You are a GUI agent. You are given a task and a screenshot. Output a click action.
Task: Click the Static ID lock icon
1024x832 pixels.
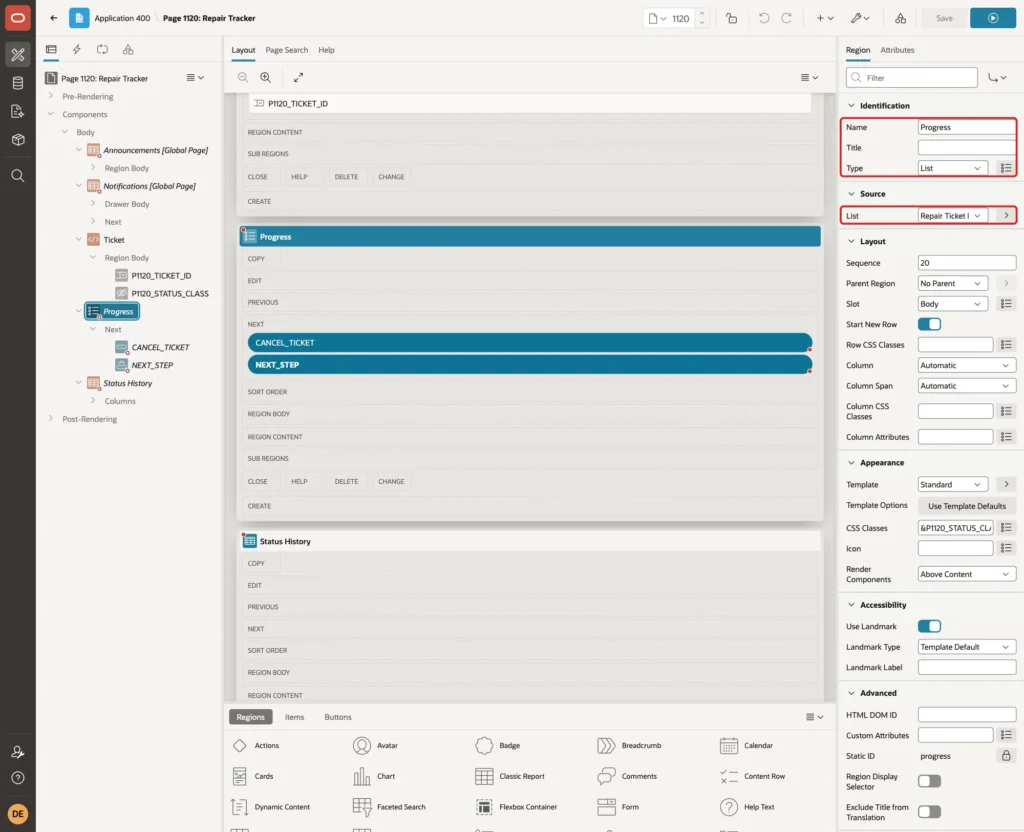tap(1006, 756)
